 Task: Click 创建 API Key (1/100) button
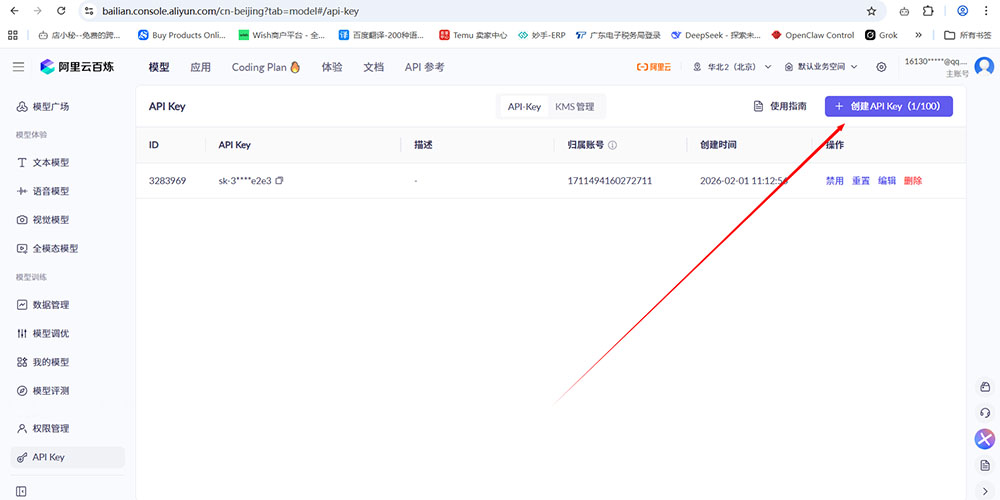pyautogui.click(x=889, y=107)
